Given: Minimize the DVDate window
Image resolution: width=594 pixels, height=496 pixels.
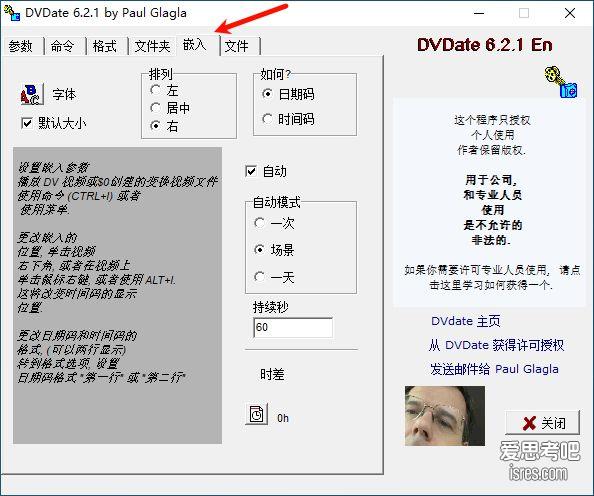Looking at the screenshot, I should point(479,13).
